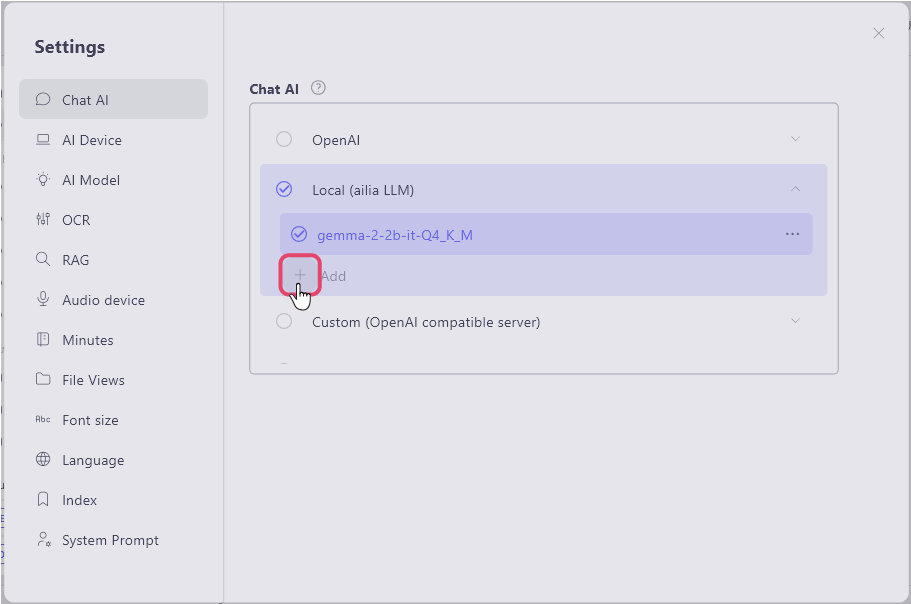Open the Minutes settings tab
The width and height of the screenshot is (911, 604).
tap(88, 340)
